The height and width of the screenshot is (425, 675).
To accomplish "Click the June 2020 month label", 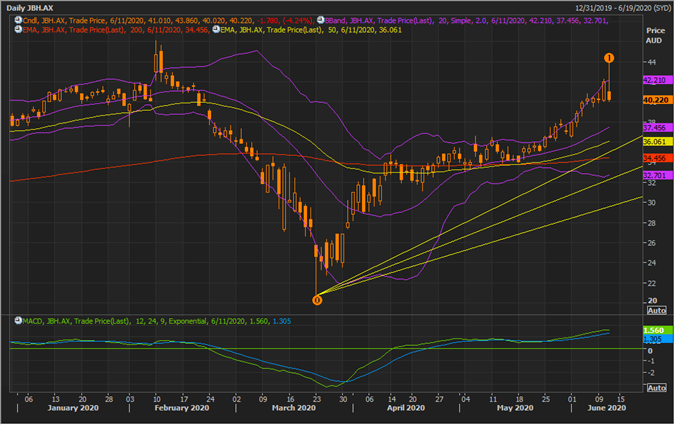I will pos(606,408).
